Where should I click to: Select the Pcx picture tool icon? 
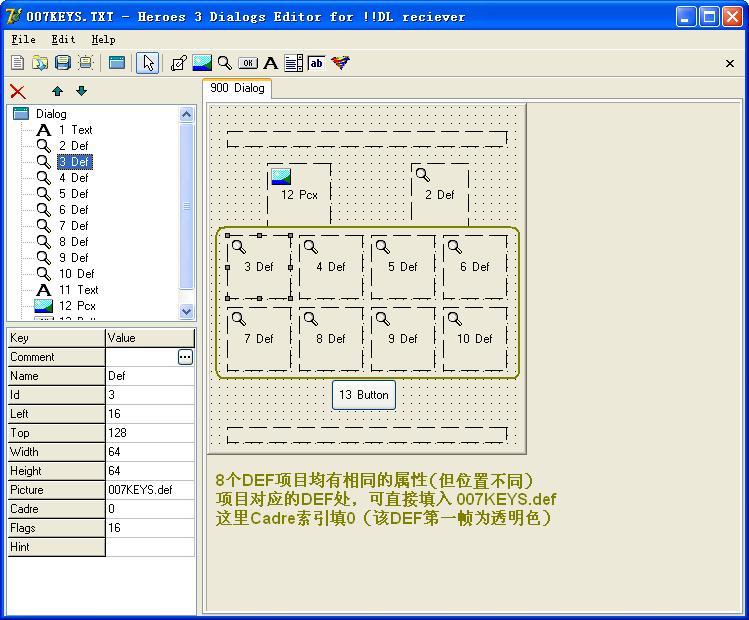point(202,63)
